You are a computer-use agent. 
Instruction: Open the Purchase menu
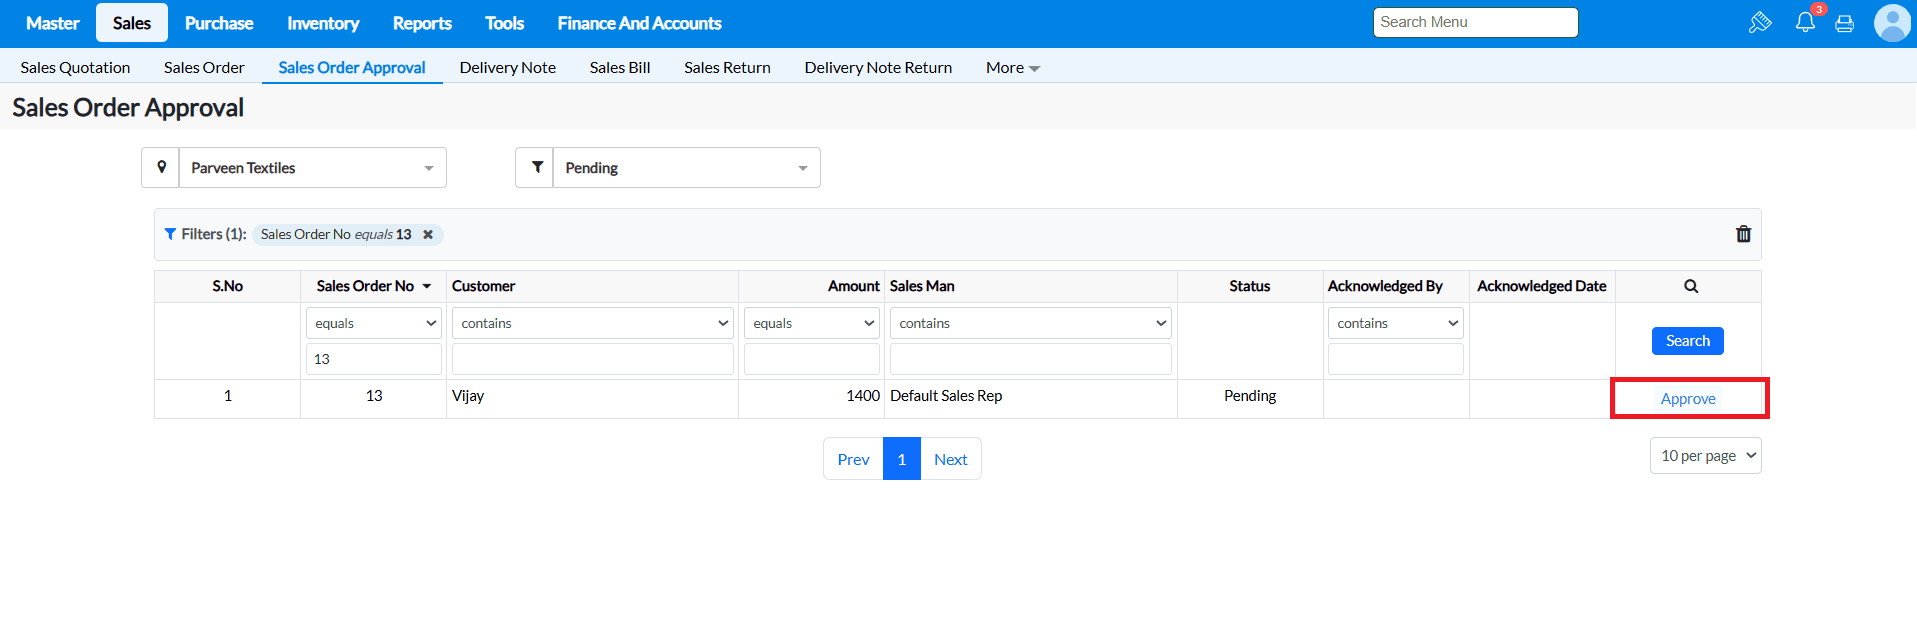(219, 23)
